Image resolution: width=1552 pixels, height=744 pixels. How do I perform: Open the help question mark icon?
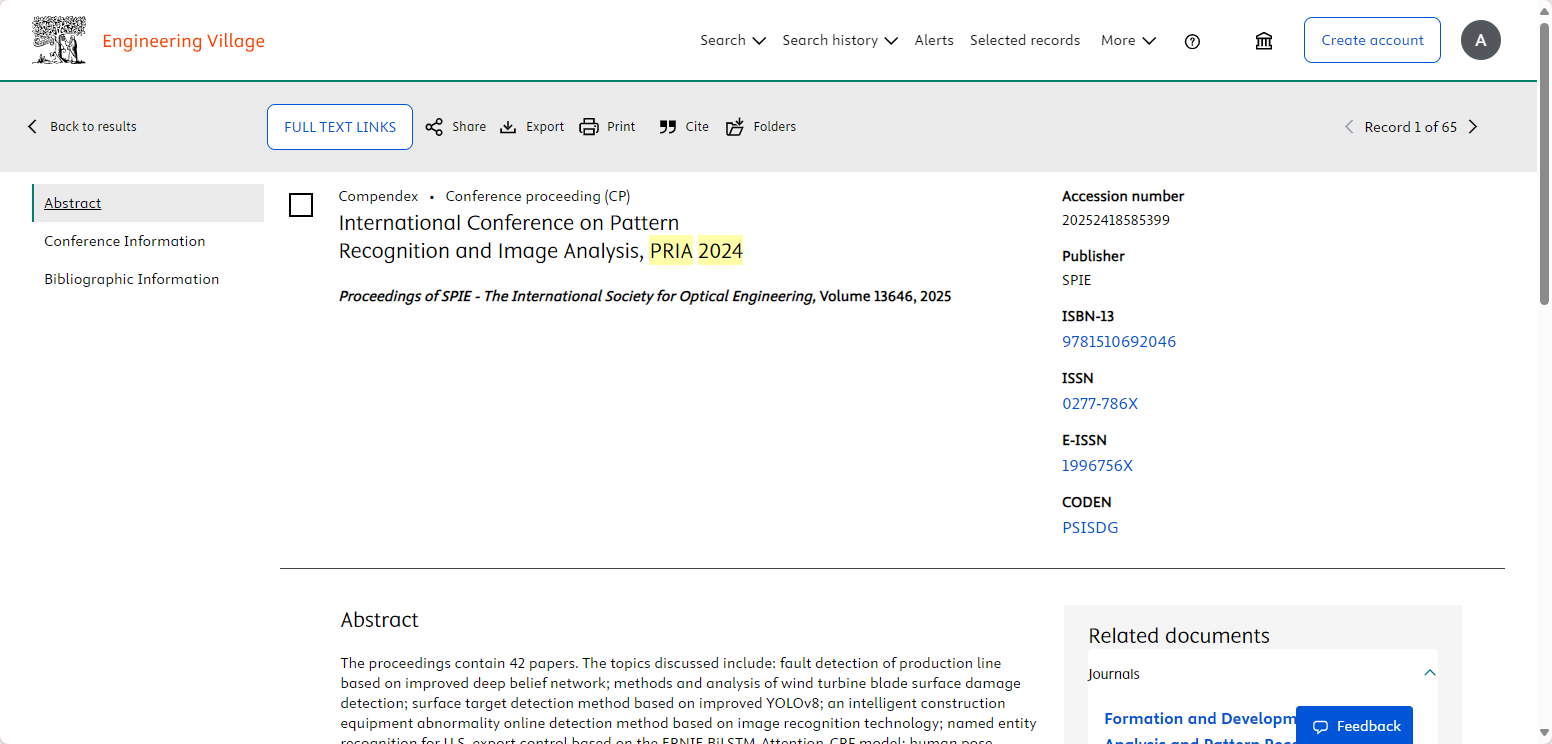1192,41
